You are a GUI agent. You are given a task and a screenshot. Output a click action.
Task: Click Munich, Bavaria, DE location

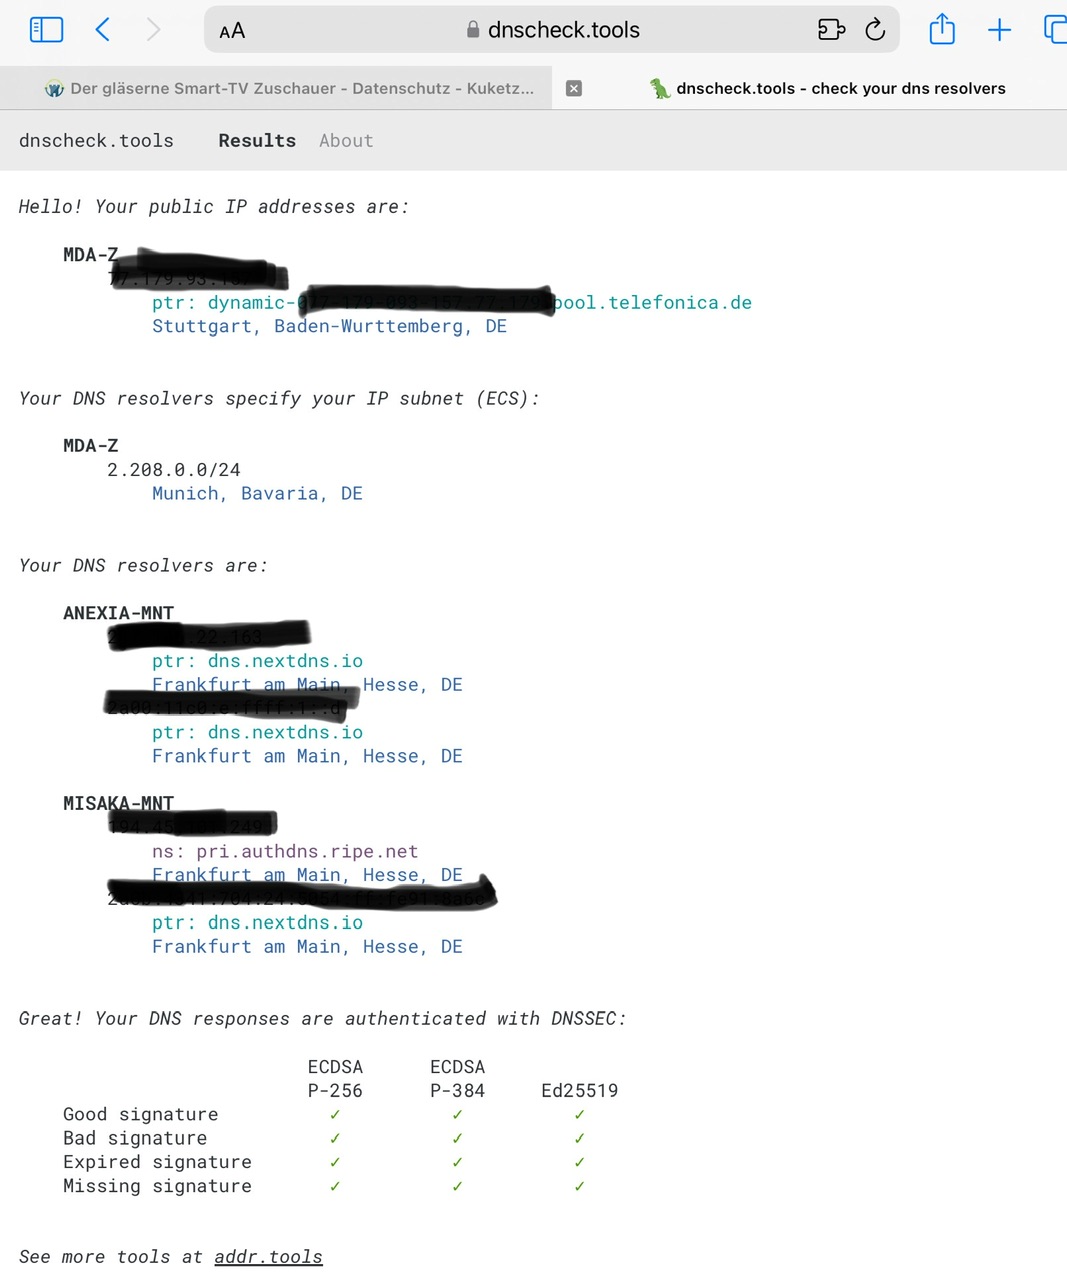point(257,493)
